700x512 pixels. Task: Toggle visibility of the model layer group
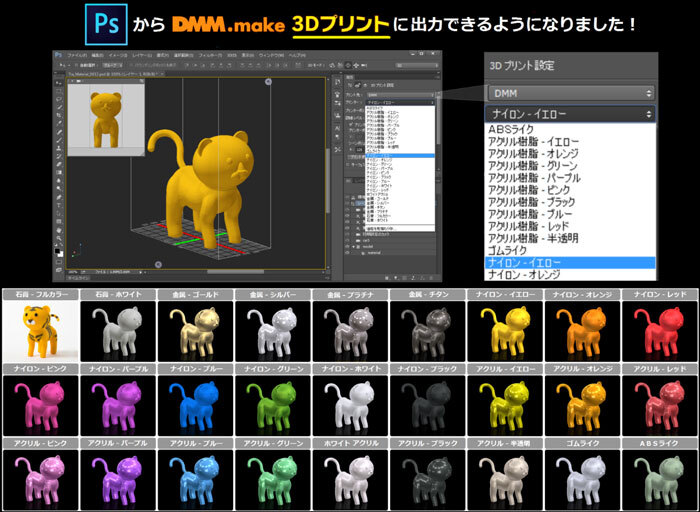[x=347, y=246]
